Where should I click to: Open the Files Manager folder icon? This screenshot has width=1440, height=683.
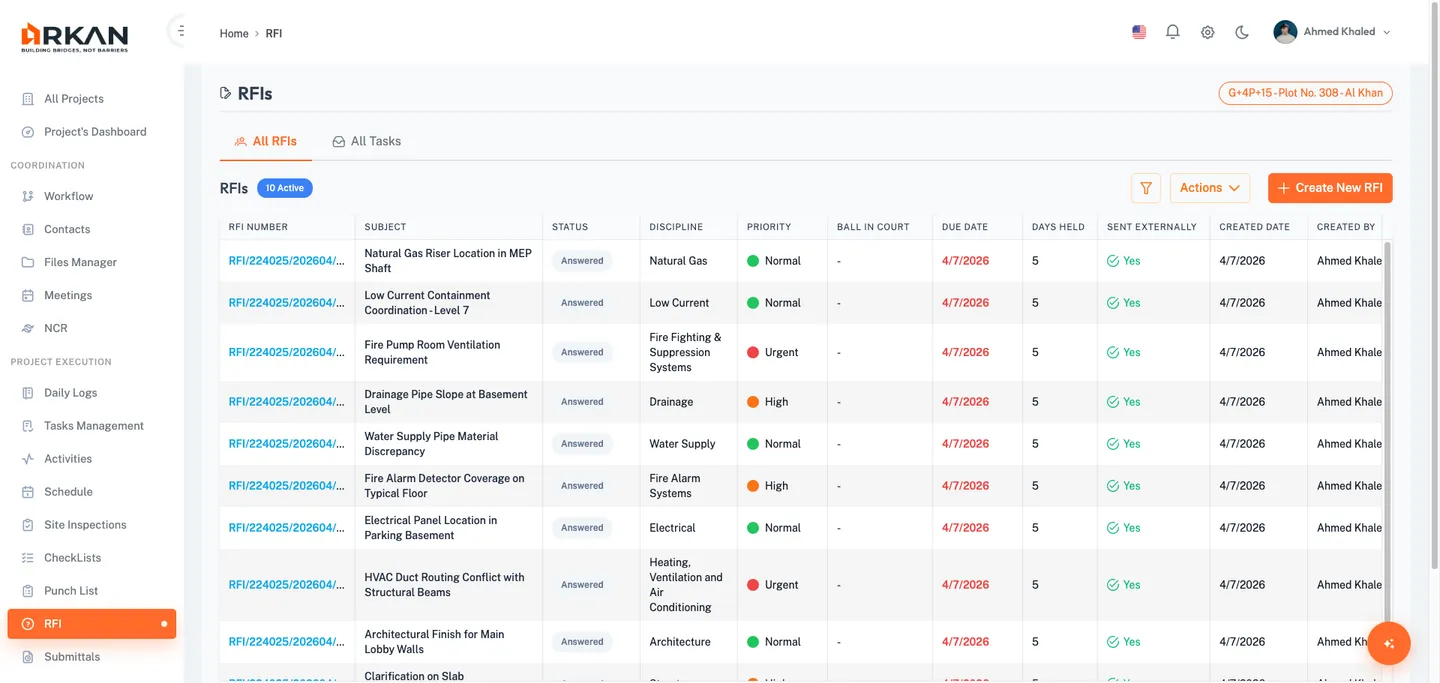[x=27, y=261]
